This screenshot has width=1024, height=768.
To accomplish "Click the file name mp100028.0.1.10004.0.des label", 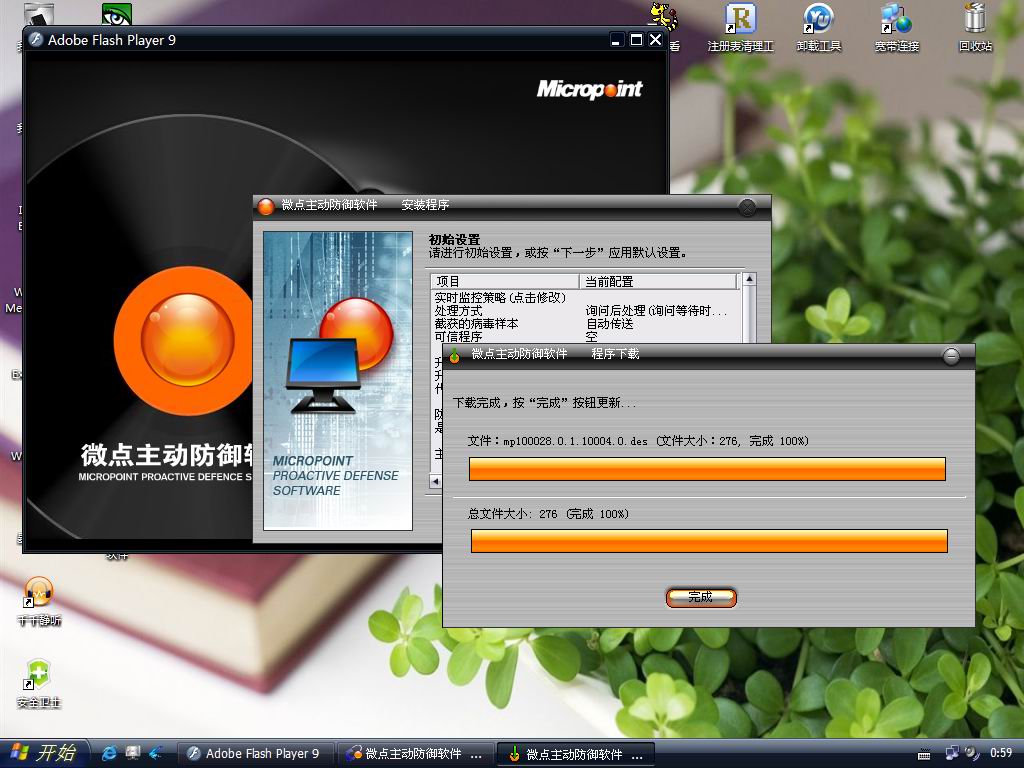I will 575,441.
